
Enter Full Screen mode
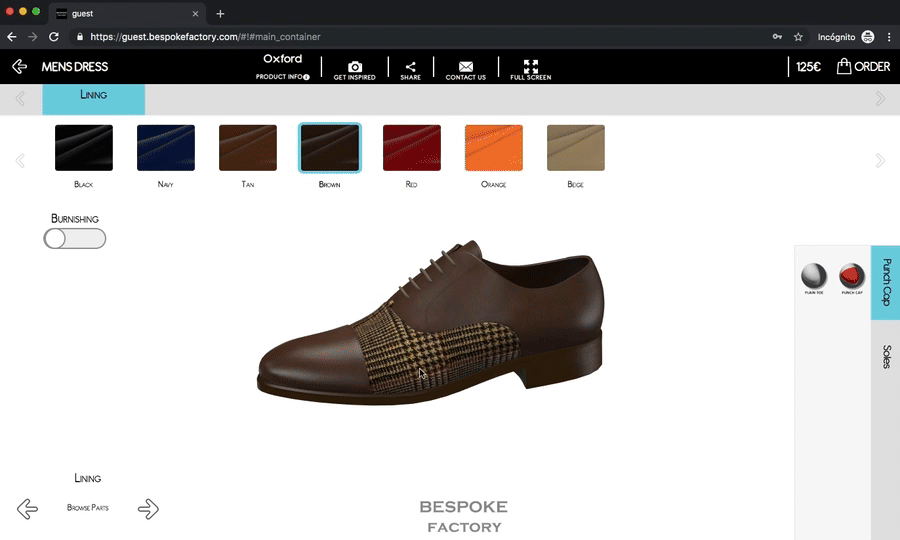click(530, 66)
